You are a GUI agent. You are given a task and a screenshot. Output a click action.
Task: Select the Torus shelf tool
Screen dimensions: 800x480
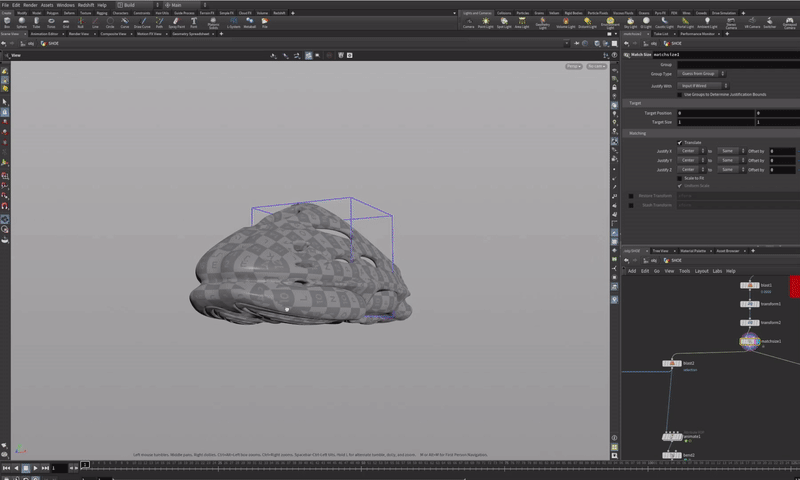point(51,22)
